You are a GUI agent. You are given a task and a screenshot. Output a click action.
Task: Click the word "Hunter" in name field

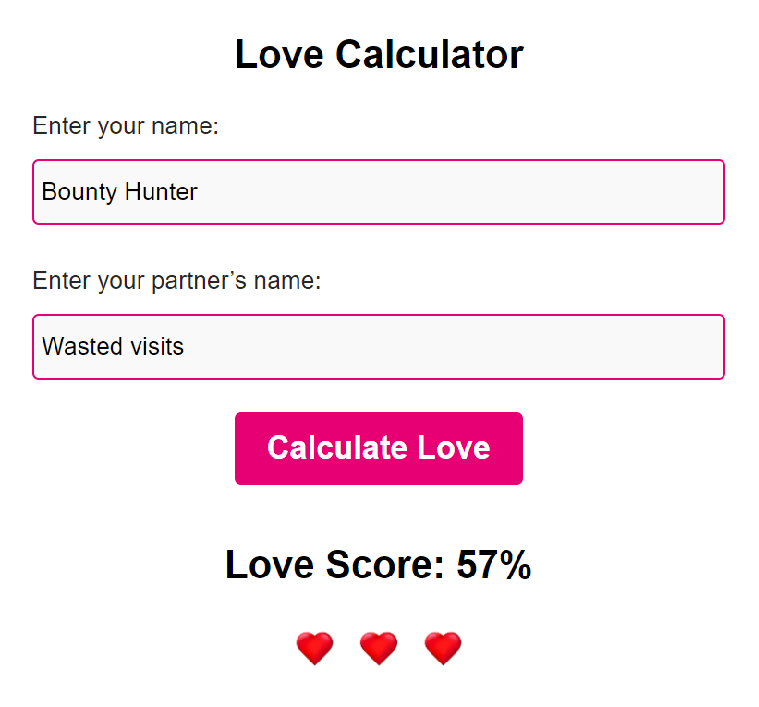click(x=162, y=192)
